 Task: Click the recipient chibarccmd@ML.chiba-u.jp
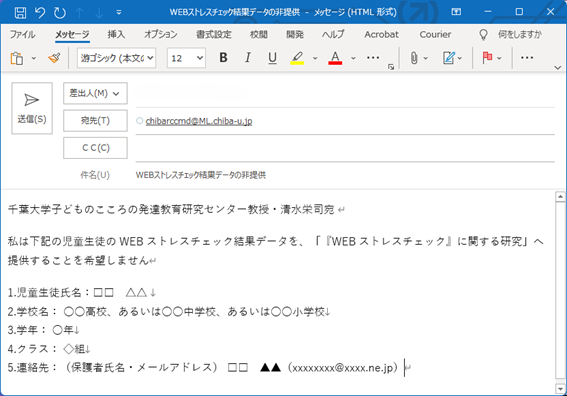tap(199, 121)
